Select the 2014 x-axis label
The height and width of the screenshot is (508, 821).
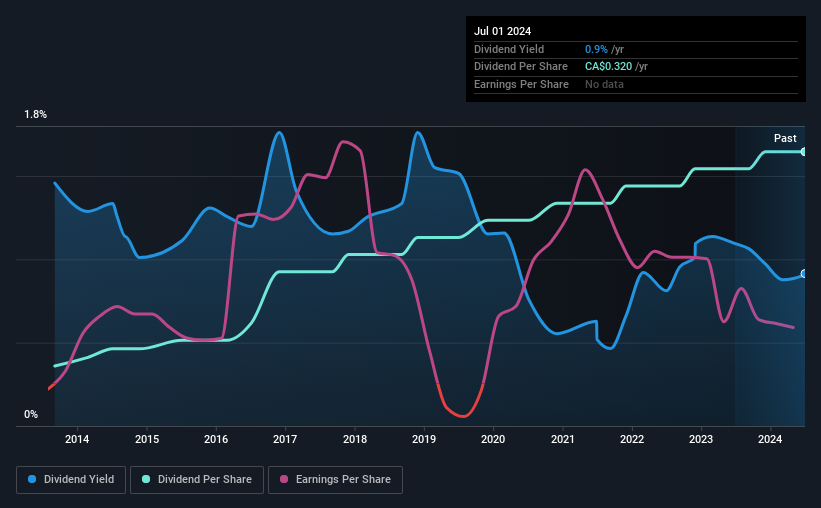(x=77, y=439)
